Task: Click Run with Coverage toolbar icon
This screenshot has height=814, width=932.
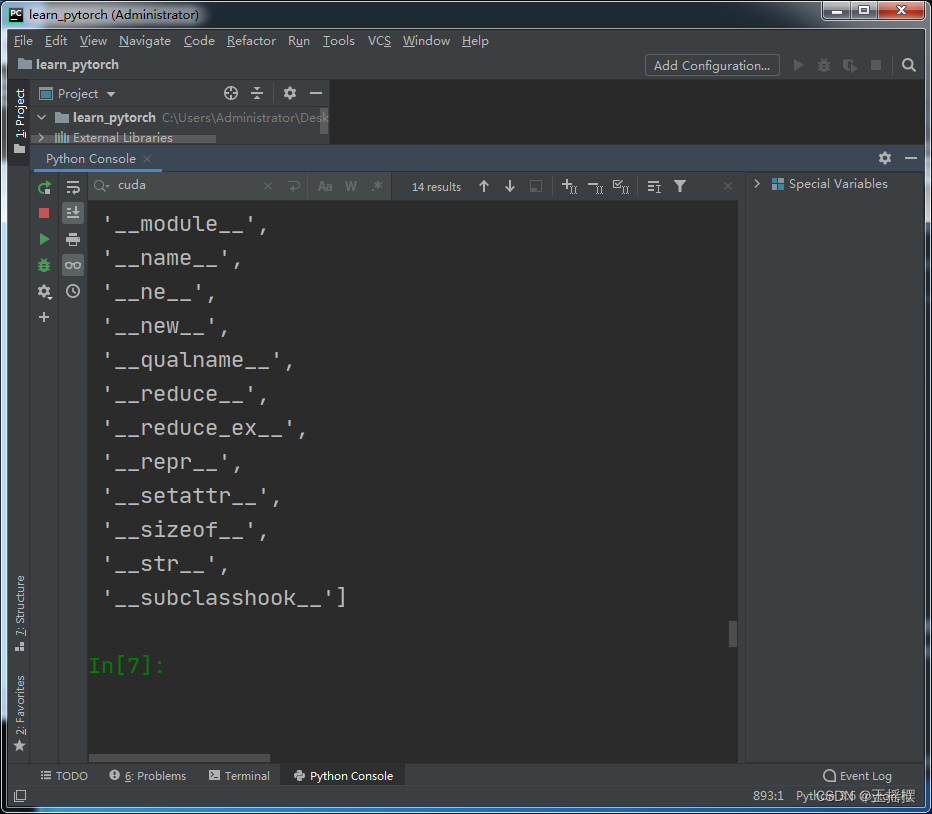Action: click(850, 65)
